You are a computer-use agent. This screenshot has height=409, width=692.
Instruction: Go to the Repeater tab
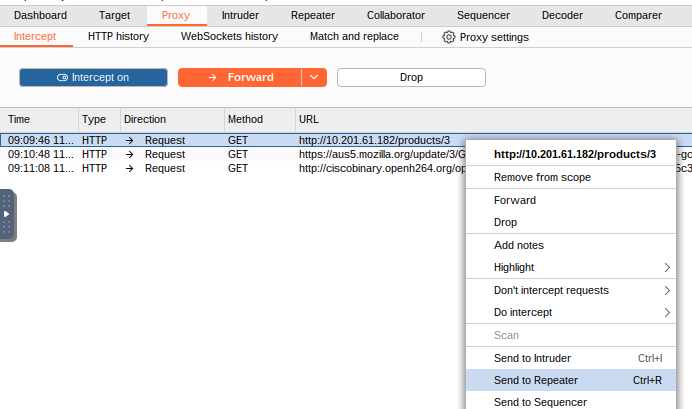tap(312, 15)
